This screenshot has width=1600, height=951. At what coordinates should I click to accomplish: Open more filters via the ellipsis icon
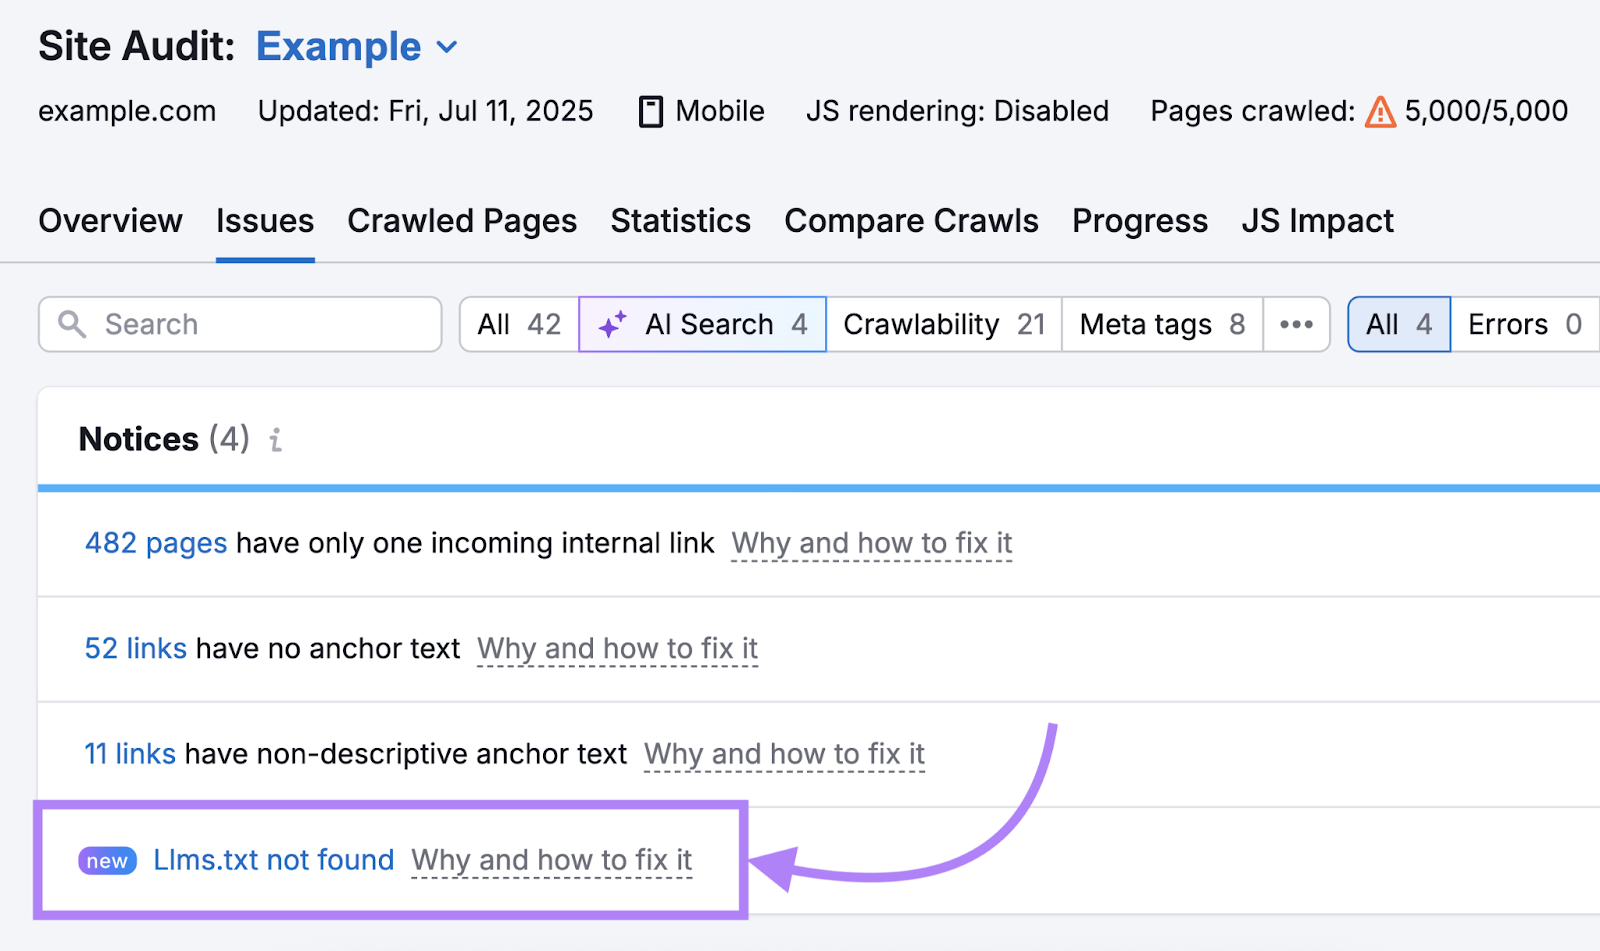1297,324
